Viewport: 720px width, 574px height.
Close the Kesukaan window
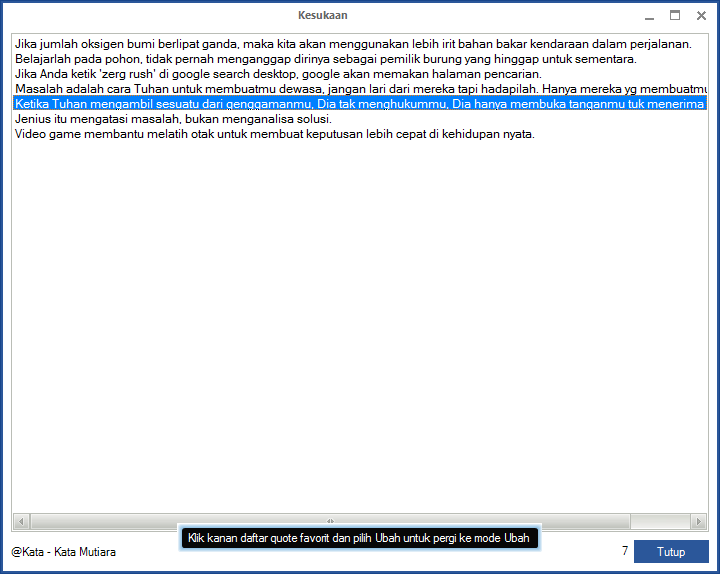701,16
